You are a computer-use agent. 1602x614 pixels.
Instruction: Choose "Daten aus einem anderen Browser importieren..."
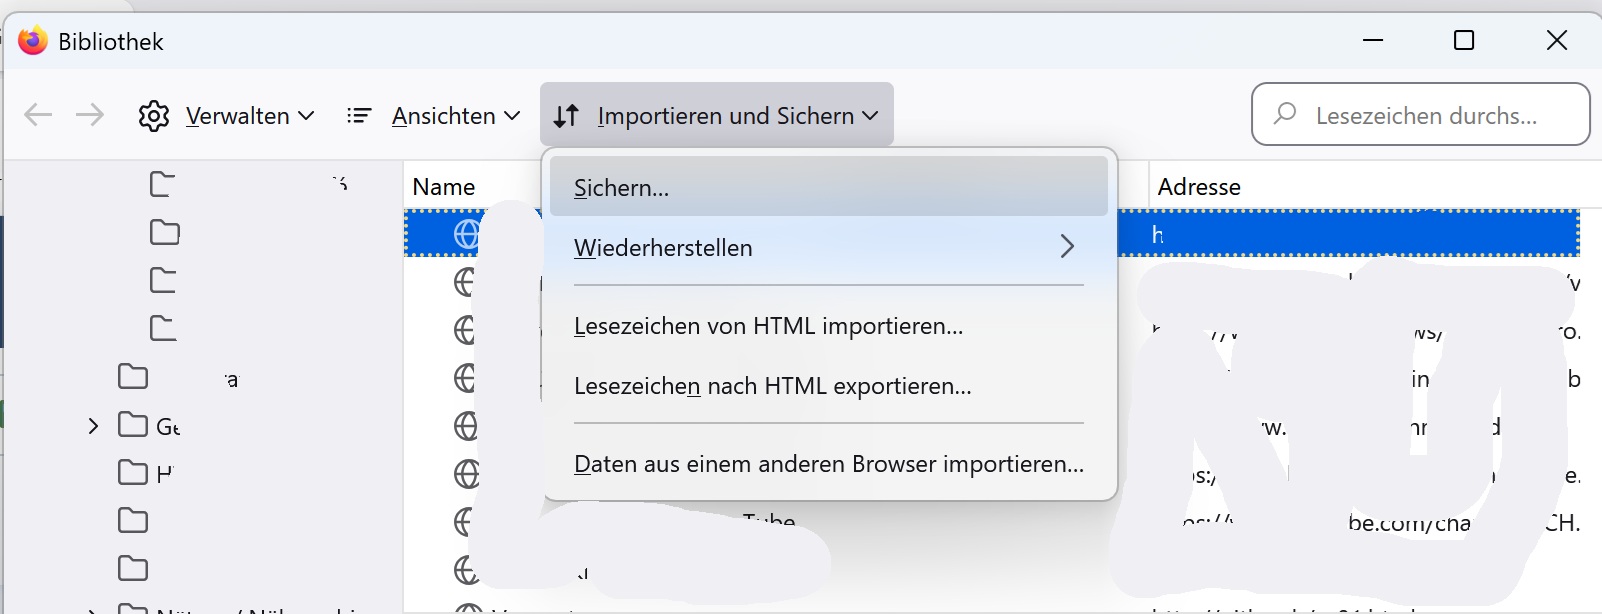click(x=828, y=464)
